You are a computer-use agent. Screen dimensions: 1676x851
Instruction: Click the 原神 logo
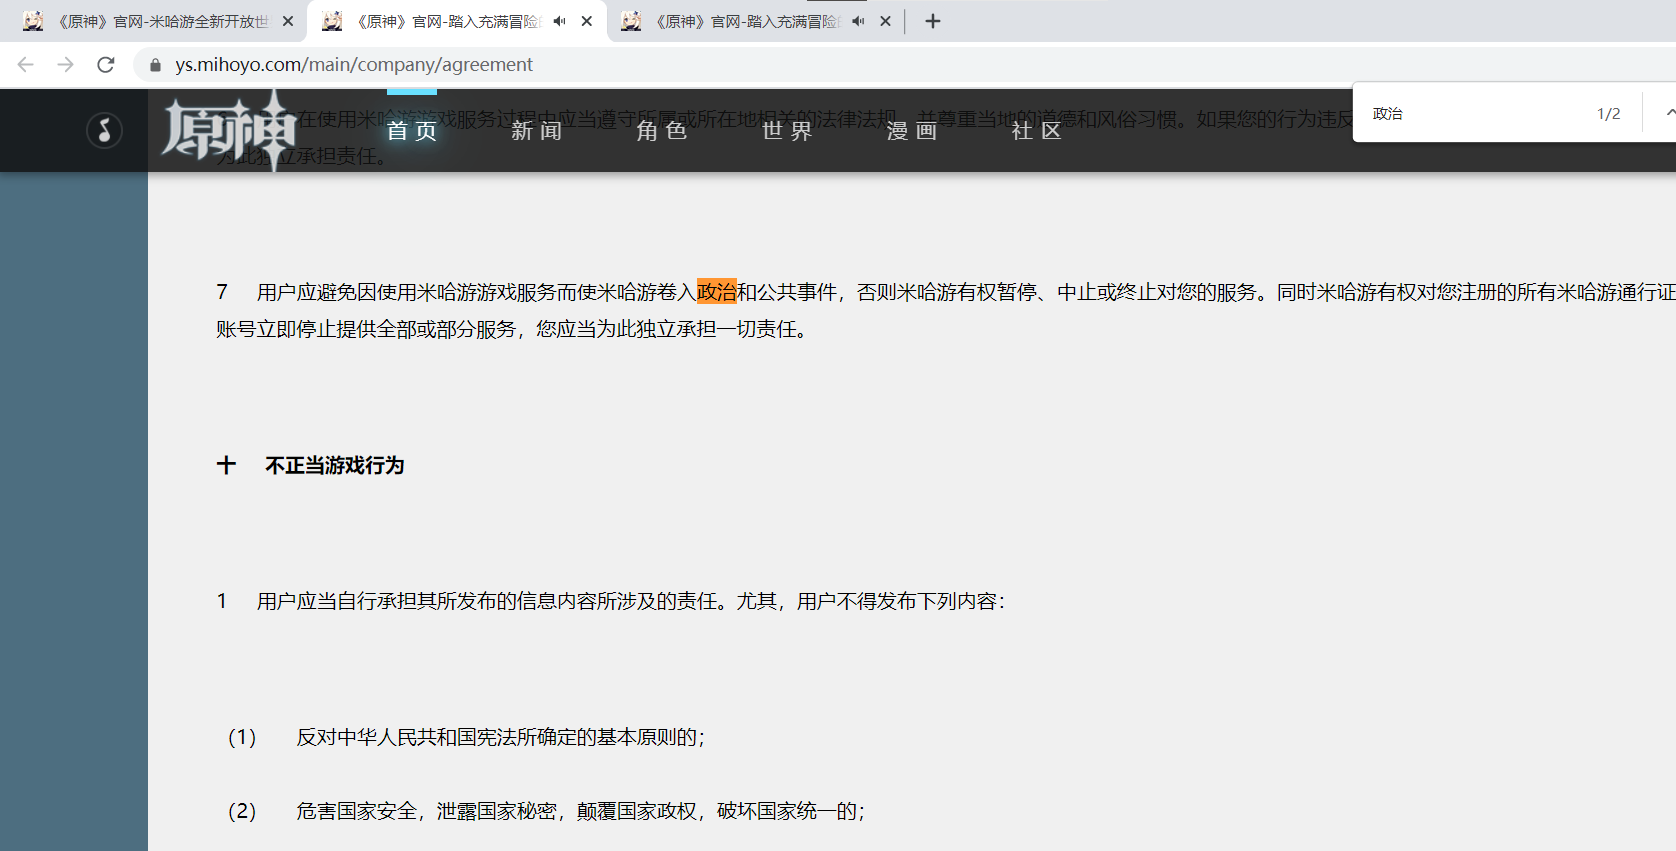(x=229, y=129)
